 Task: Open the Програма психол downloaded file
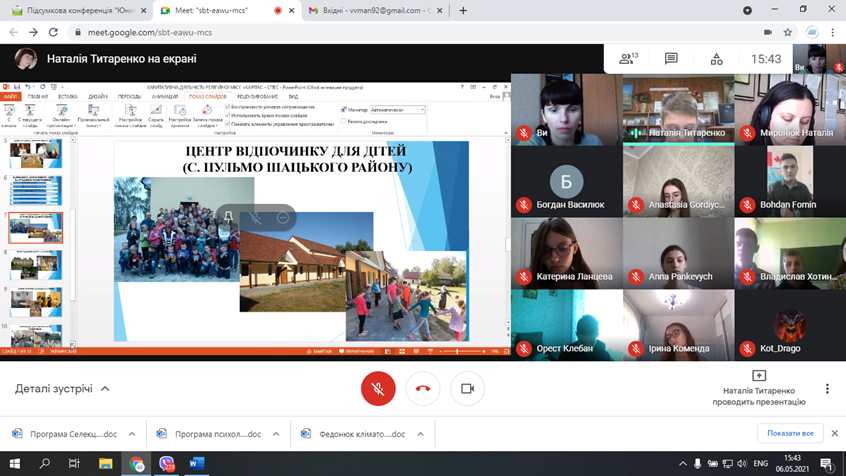coord(210,434)
